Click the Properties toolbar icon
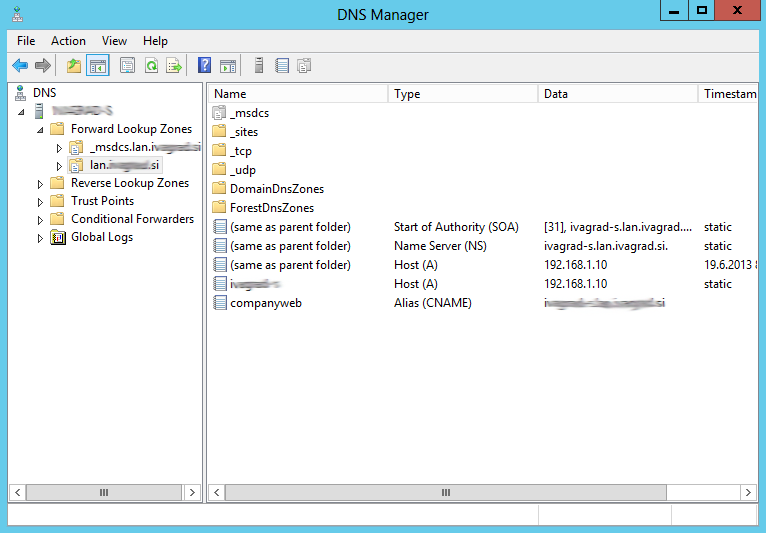Viewport: 766px width, 533px height. 128,65
